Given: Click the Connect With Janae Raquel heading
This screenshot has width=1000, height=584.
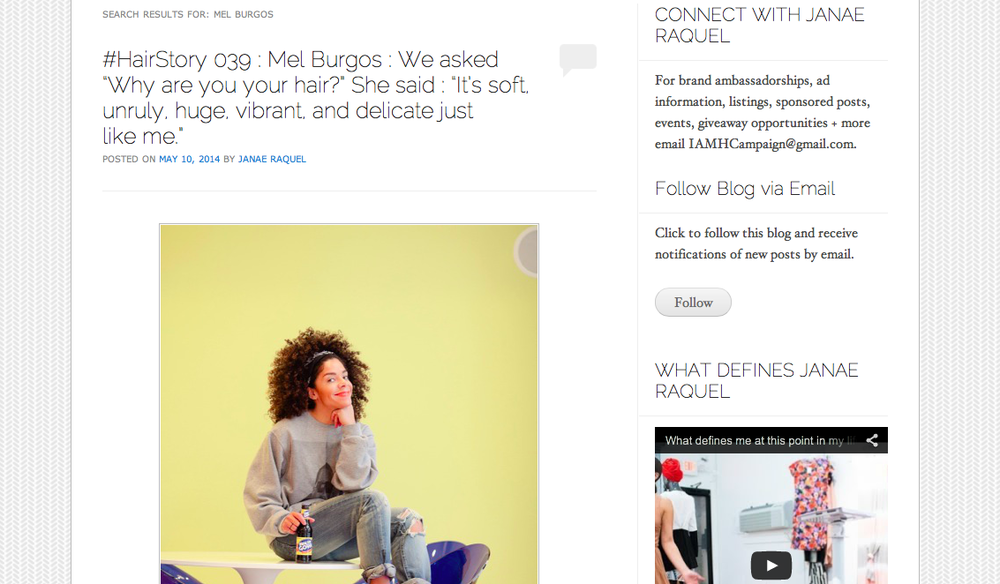Looking at the screenshot, I should [x=760, y=25].
